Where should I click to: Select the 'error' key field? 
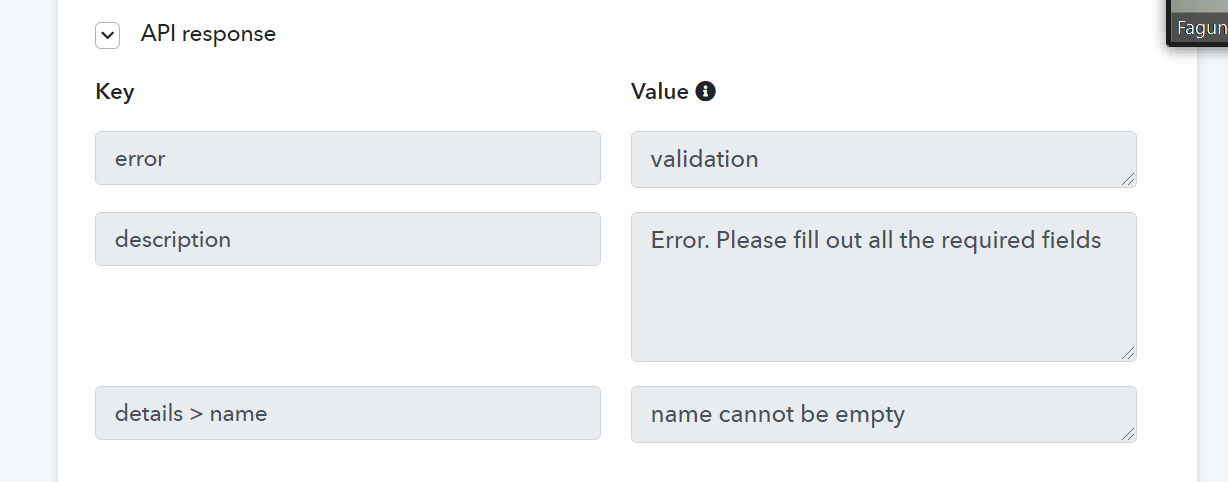pos(348,158)
